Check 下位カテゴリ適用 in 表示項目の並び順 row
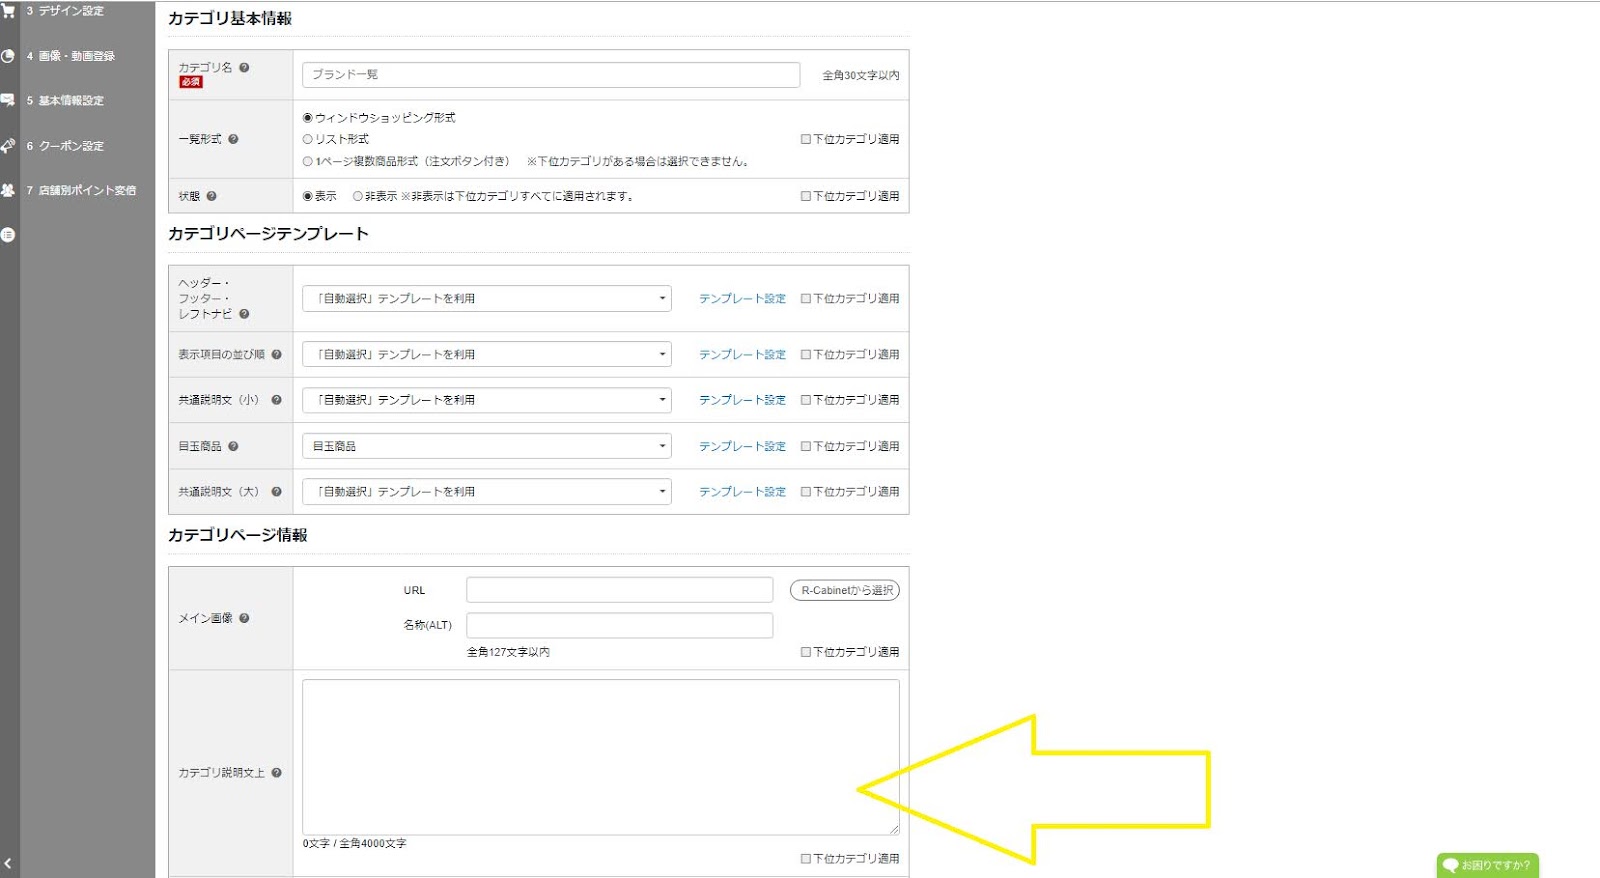Image resolution: width=1600 pixels, height=878 pixels. tap(806, 354)
